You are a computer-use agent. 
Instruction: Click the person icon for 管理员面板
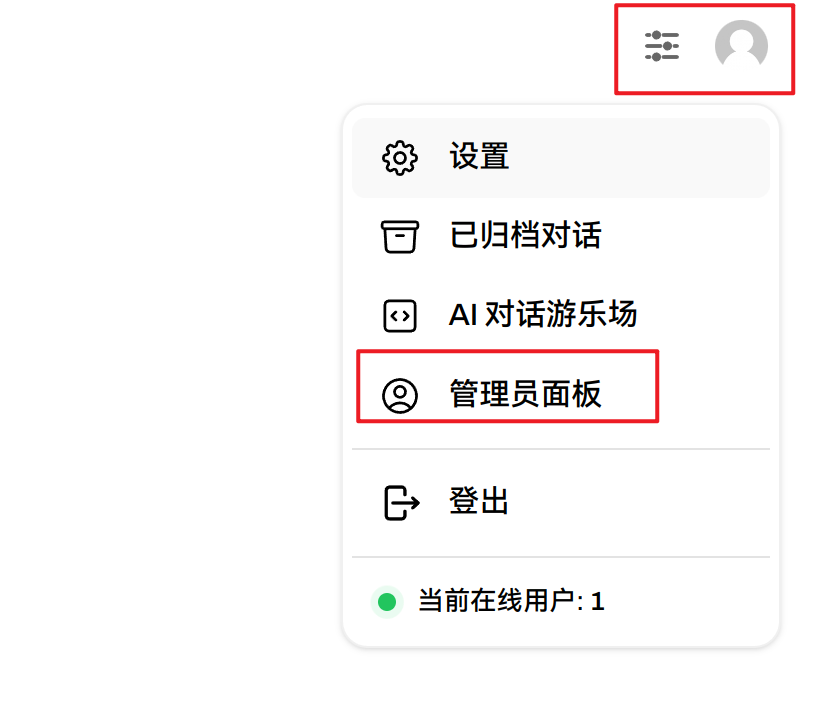tap(400, 395)
